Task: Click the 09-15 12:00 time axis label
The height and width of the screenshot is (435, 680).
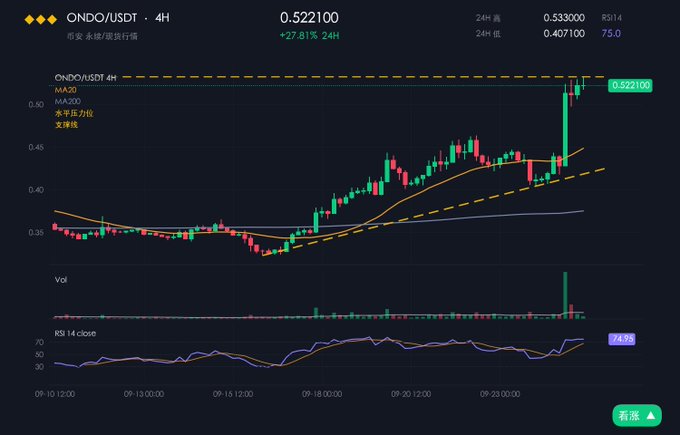Action: 233,394
